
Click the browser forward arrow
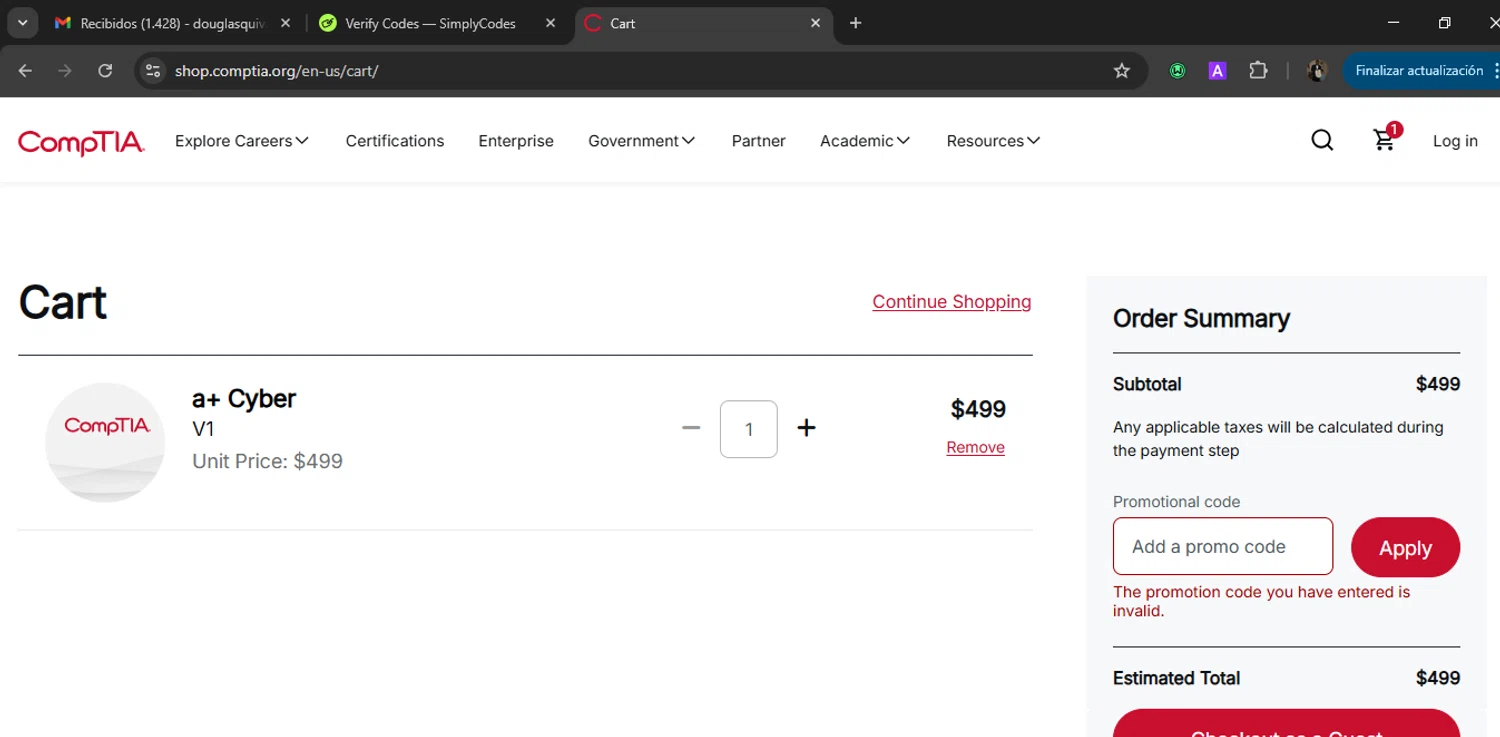pyautogui.click(x=65, y=70)
